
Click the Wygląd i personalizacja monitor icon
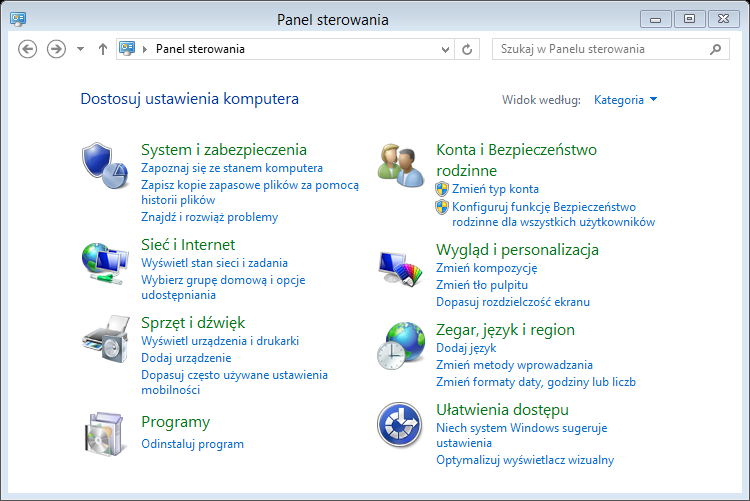pyautogui.click(x=401, y=268)
